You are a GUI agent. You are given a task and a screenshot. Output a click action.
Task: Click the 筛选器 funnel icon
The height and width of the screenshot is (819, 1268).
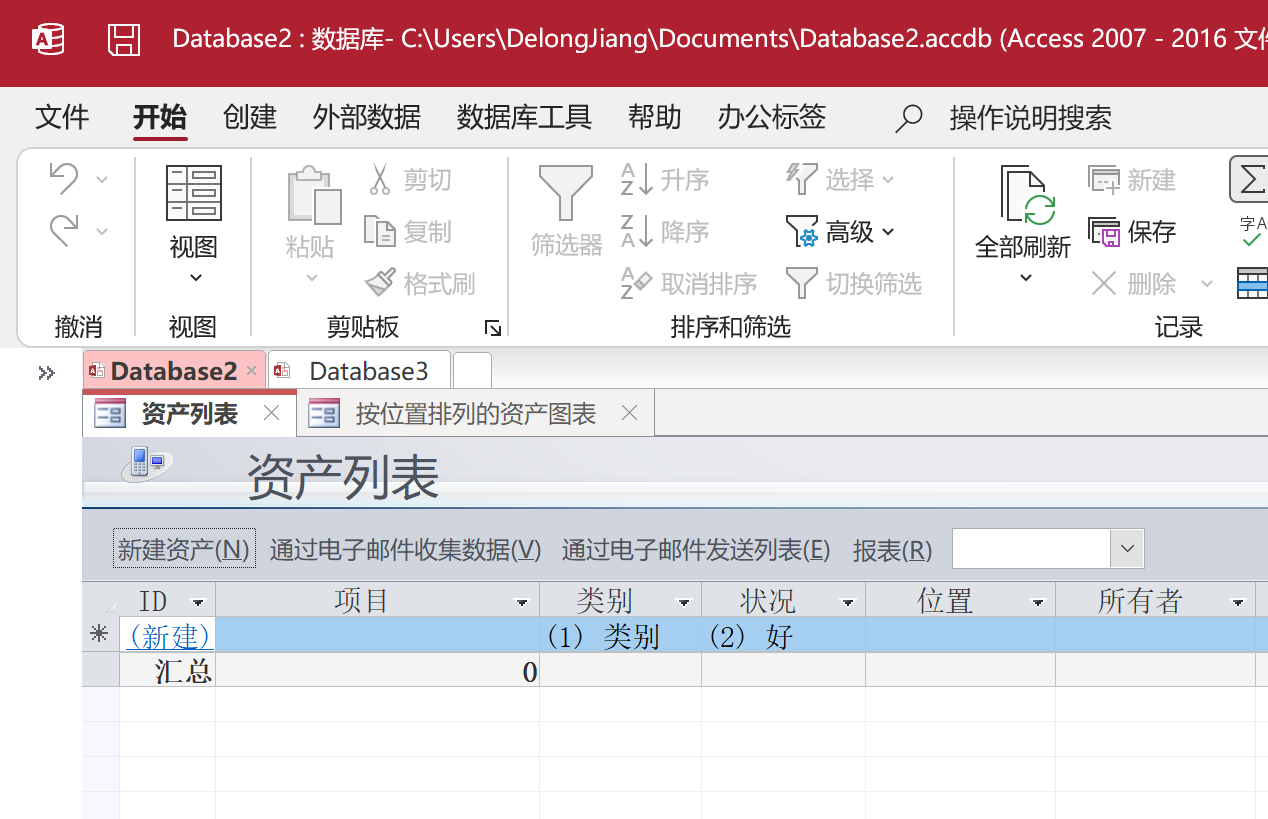click(x=566, y=193)
